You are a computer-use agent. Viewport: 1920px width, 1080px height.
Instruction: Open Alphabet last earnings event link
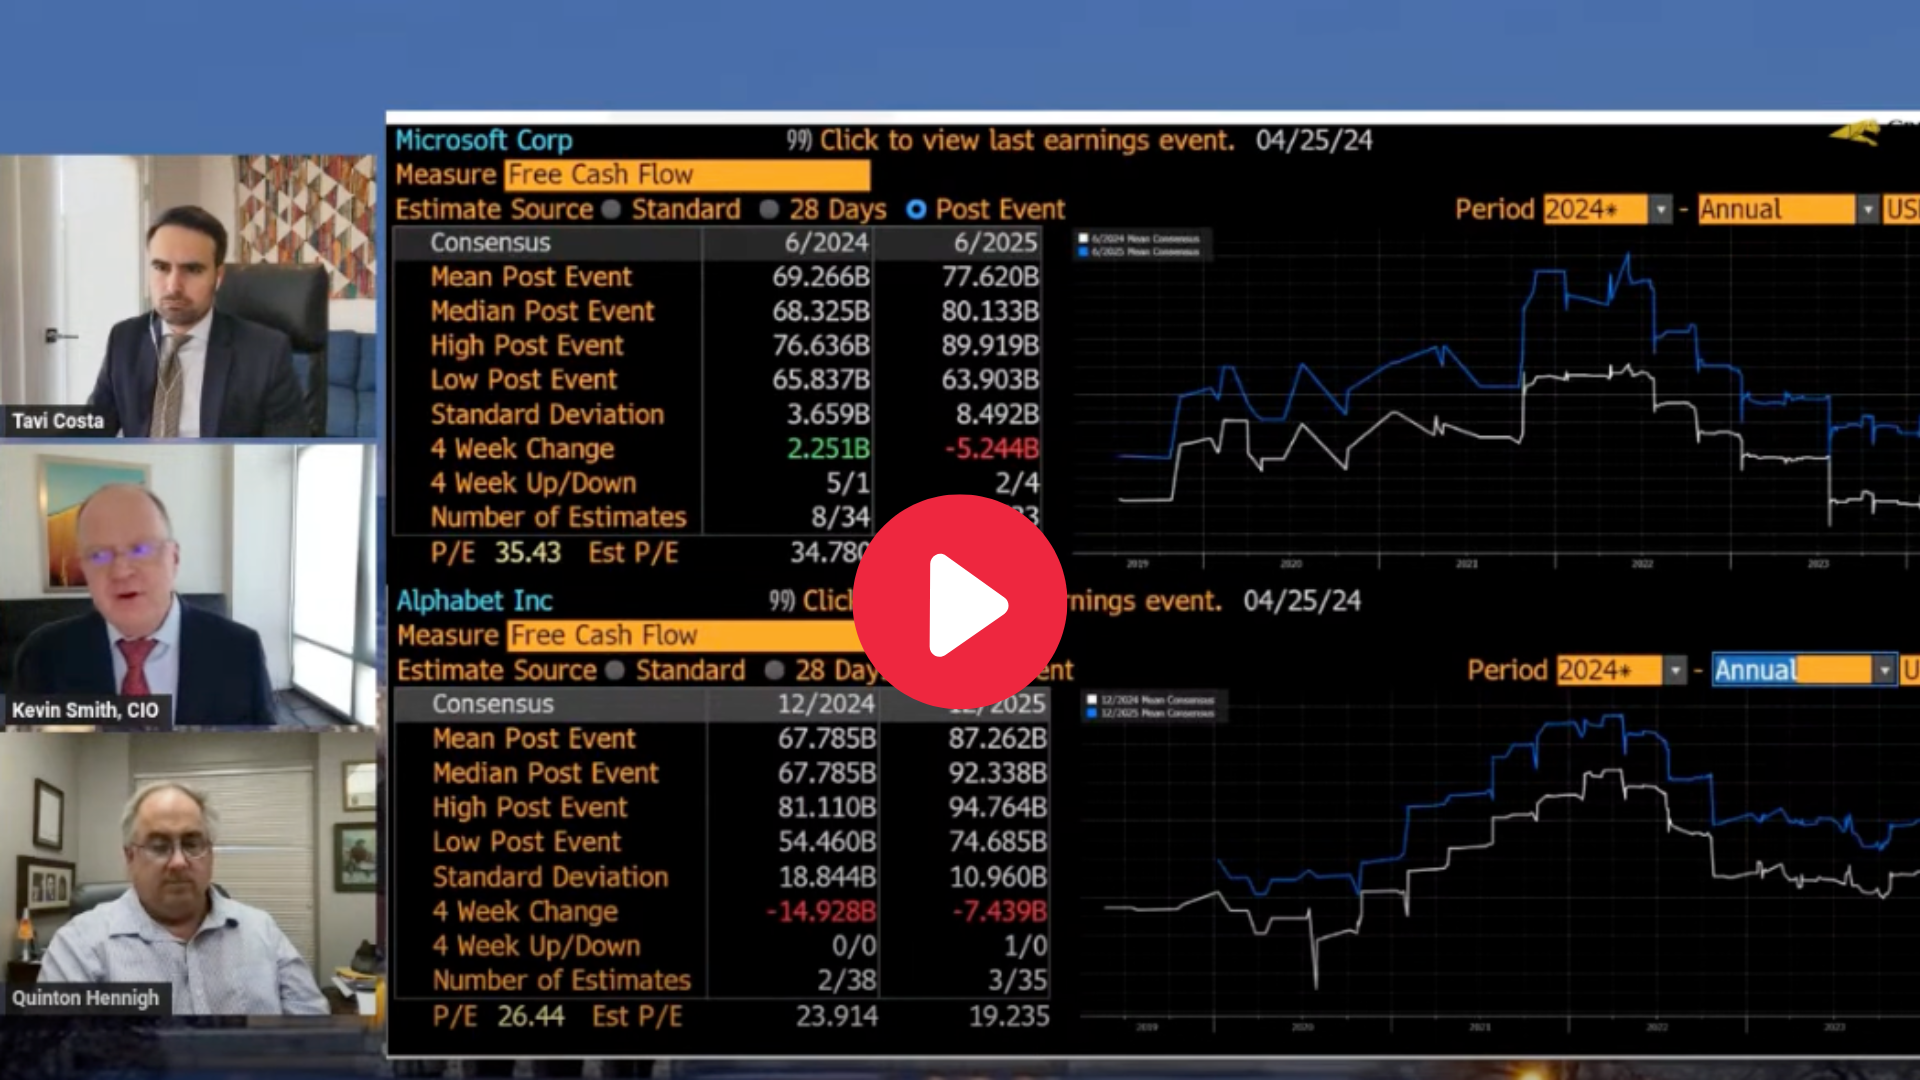995,601
